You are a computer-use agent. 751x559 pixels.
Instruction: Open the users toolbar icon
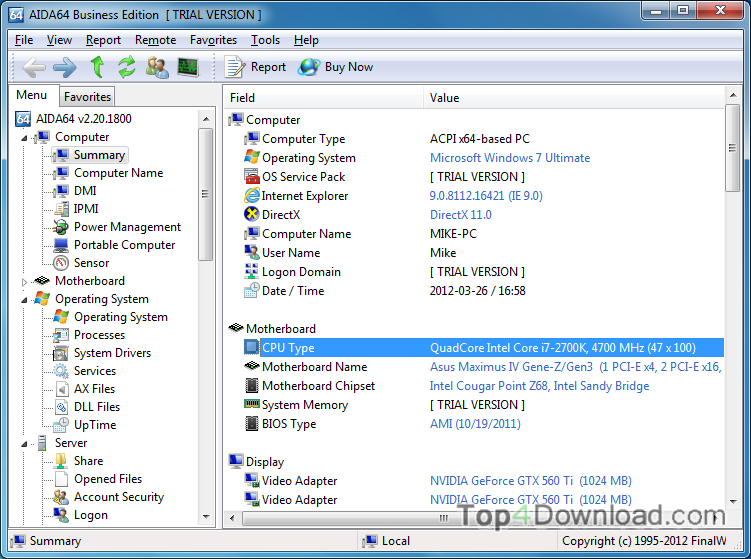[x=157, y=67]
